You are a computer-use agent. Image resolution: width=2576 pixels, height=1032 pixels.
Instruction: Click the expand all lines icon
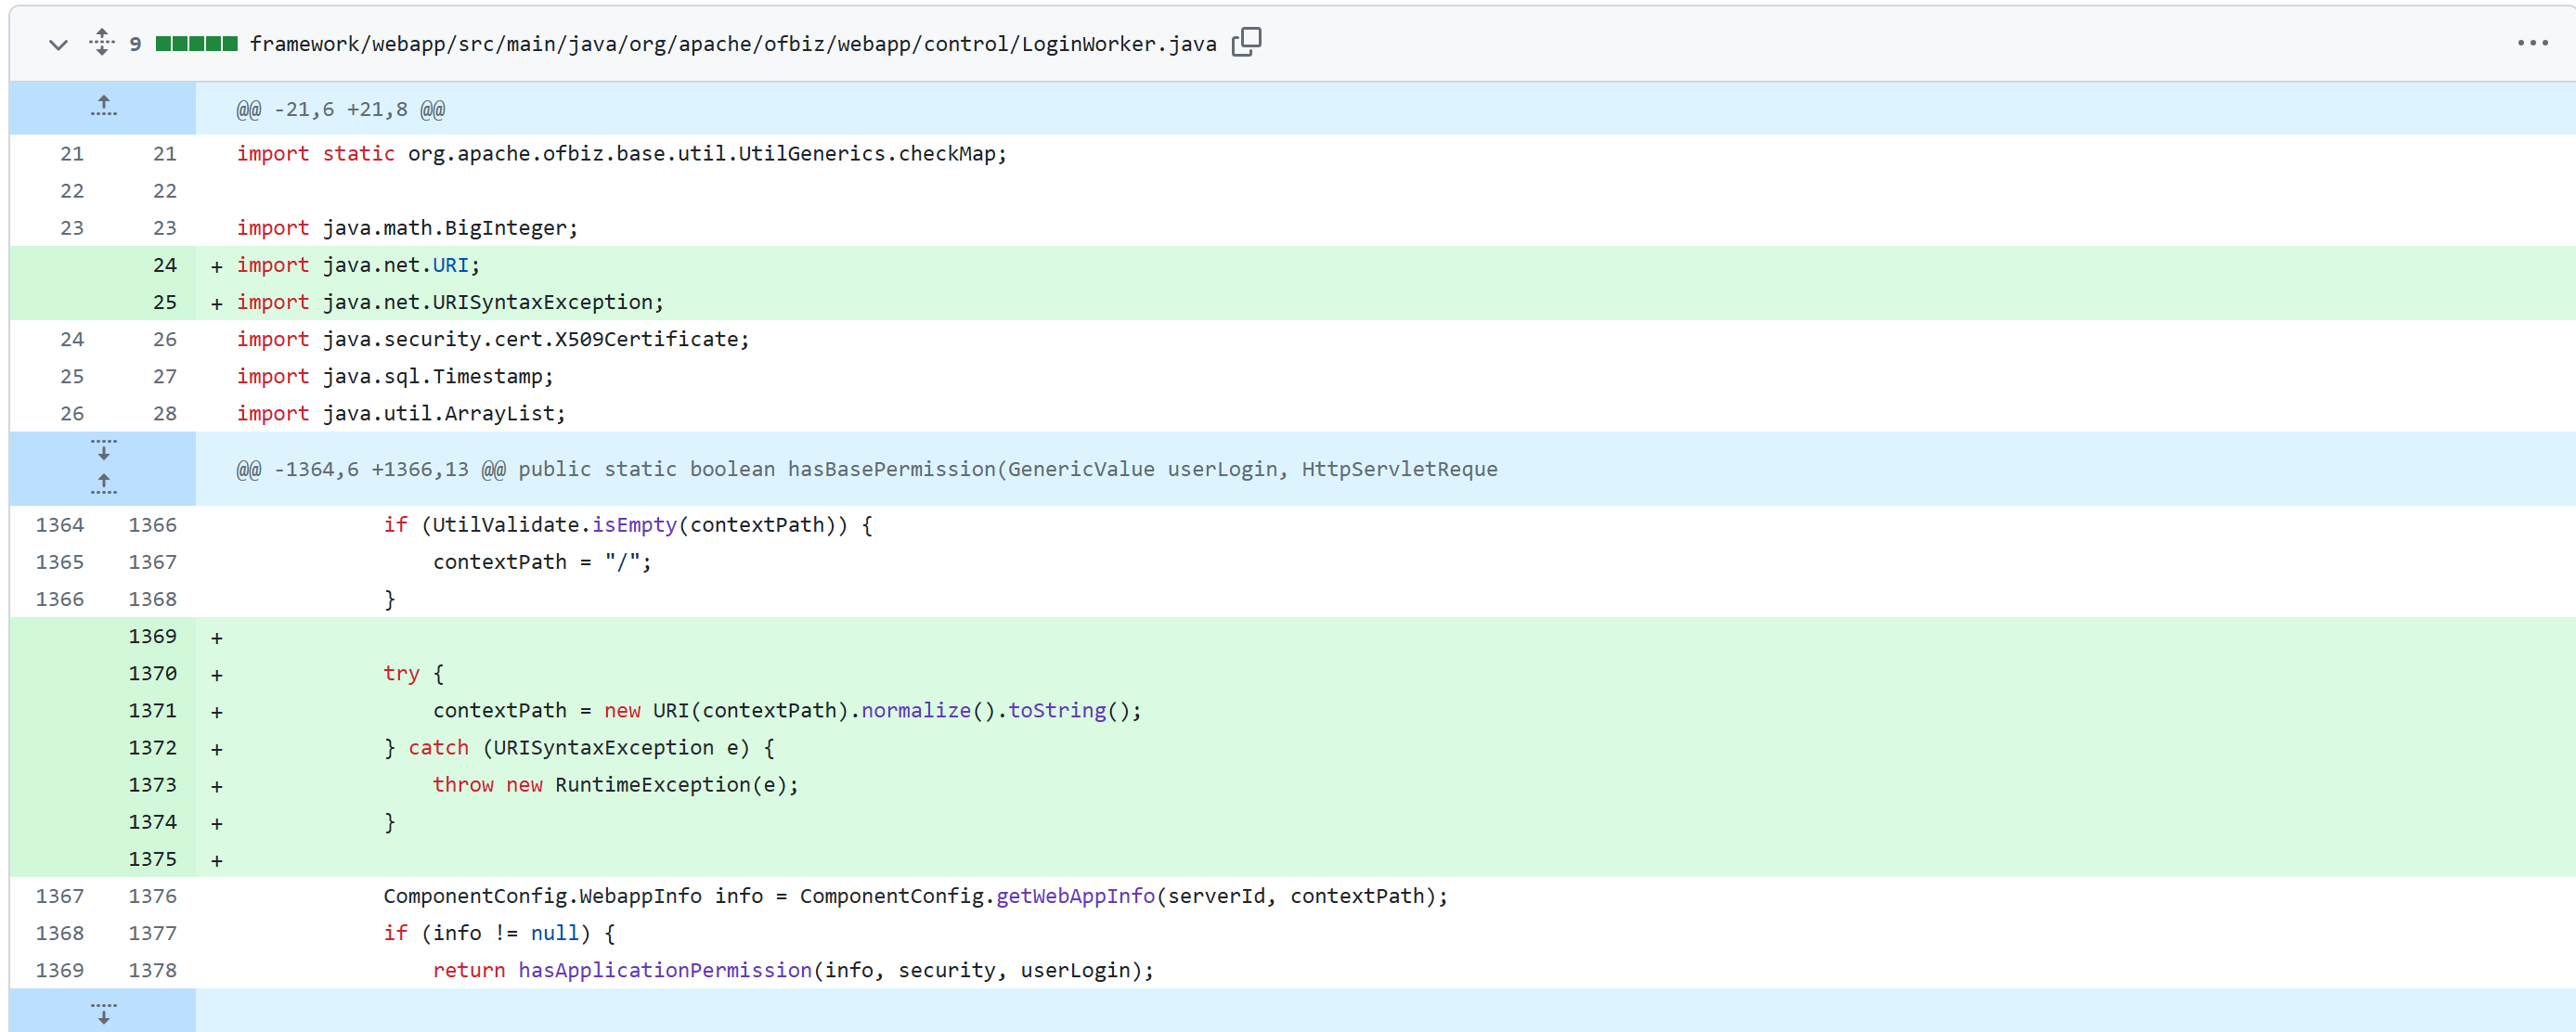[x=101, y=43]
